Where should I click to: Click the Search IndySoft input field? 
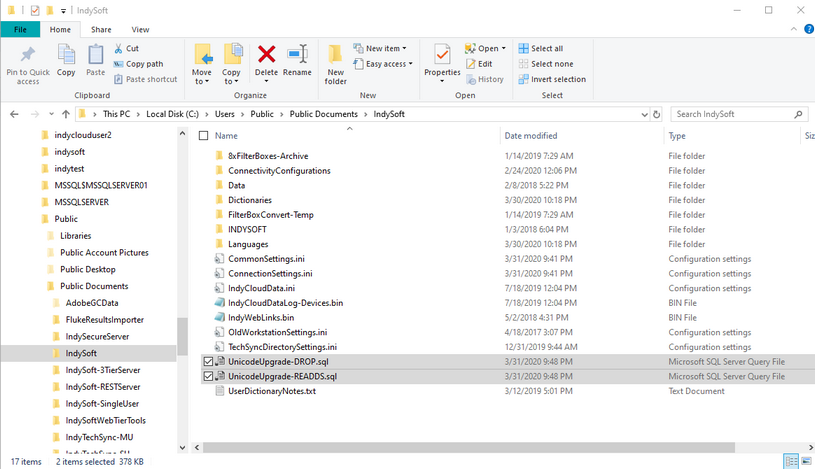735,114
